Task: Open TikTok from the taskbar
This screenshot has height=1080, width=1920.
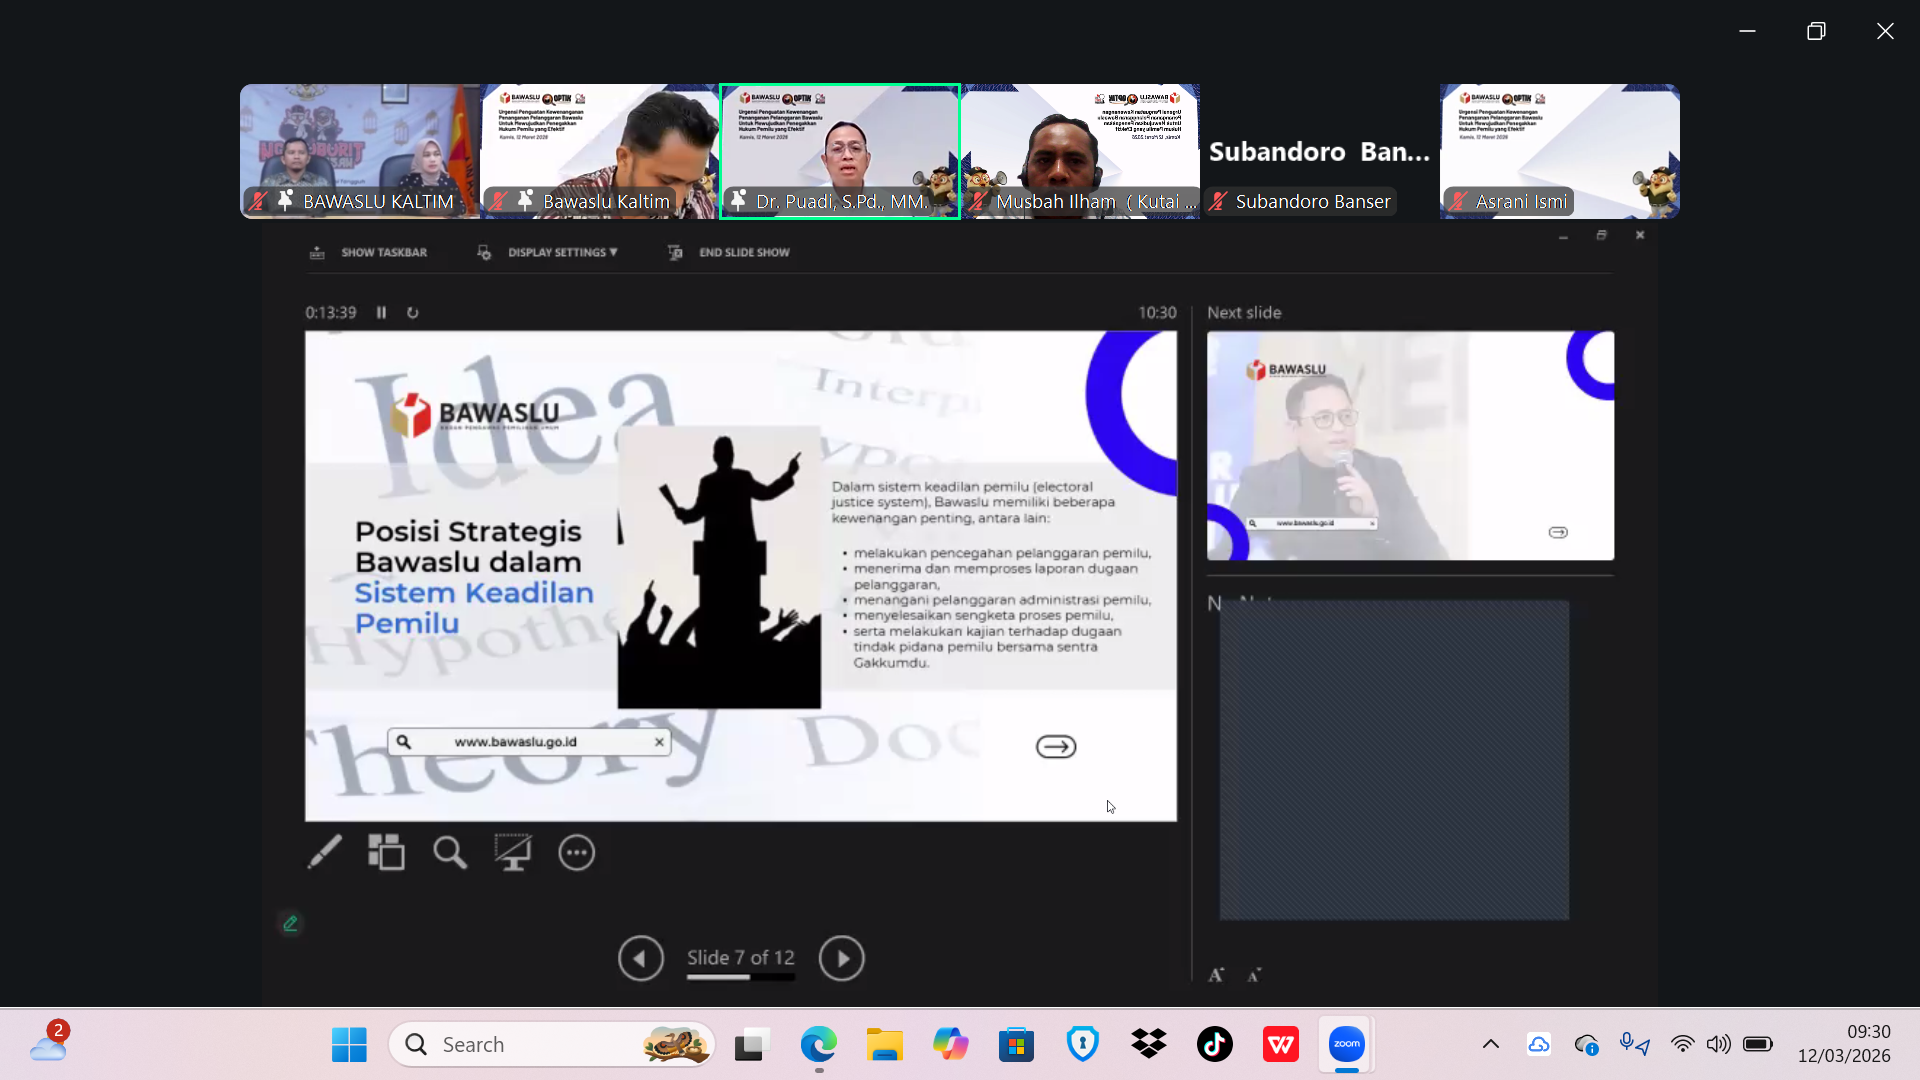Action: 1214,1044
